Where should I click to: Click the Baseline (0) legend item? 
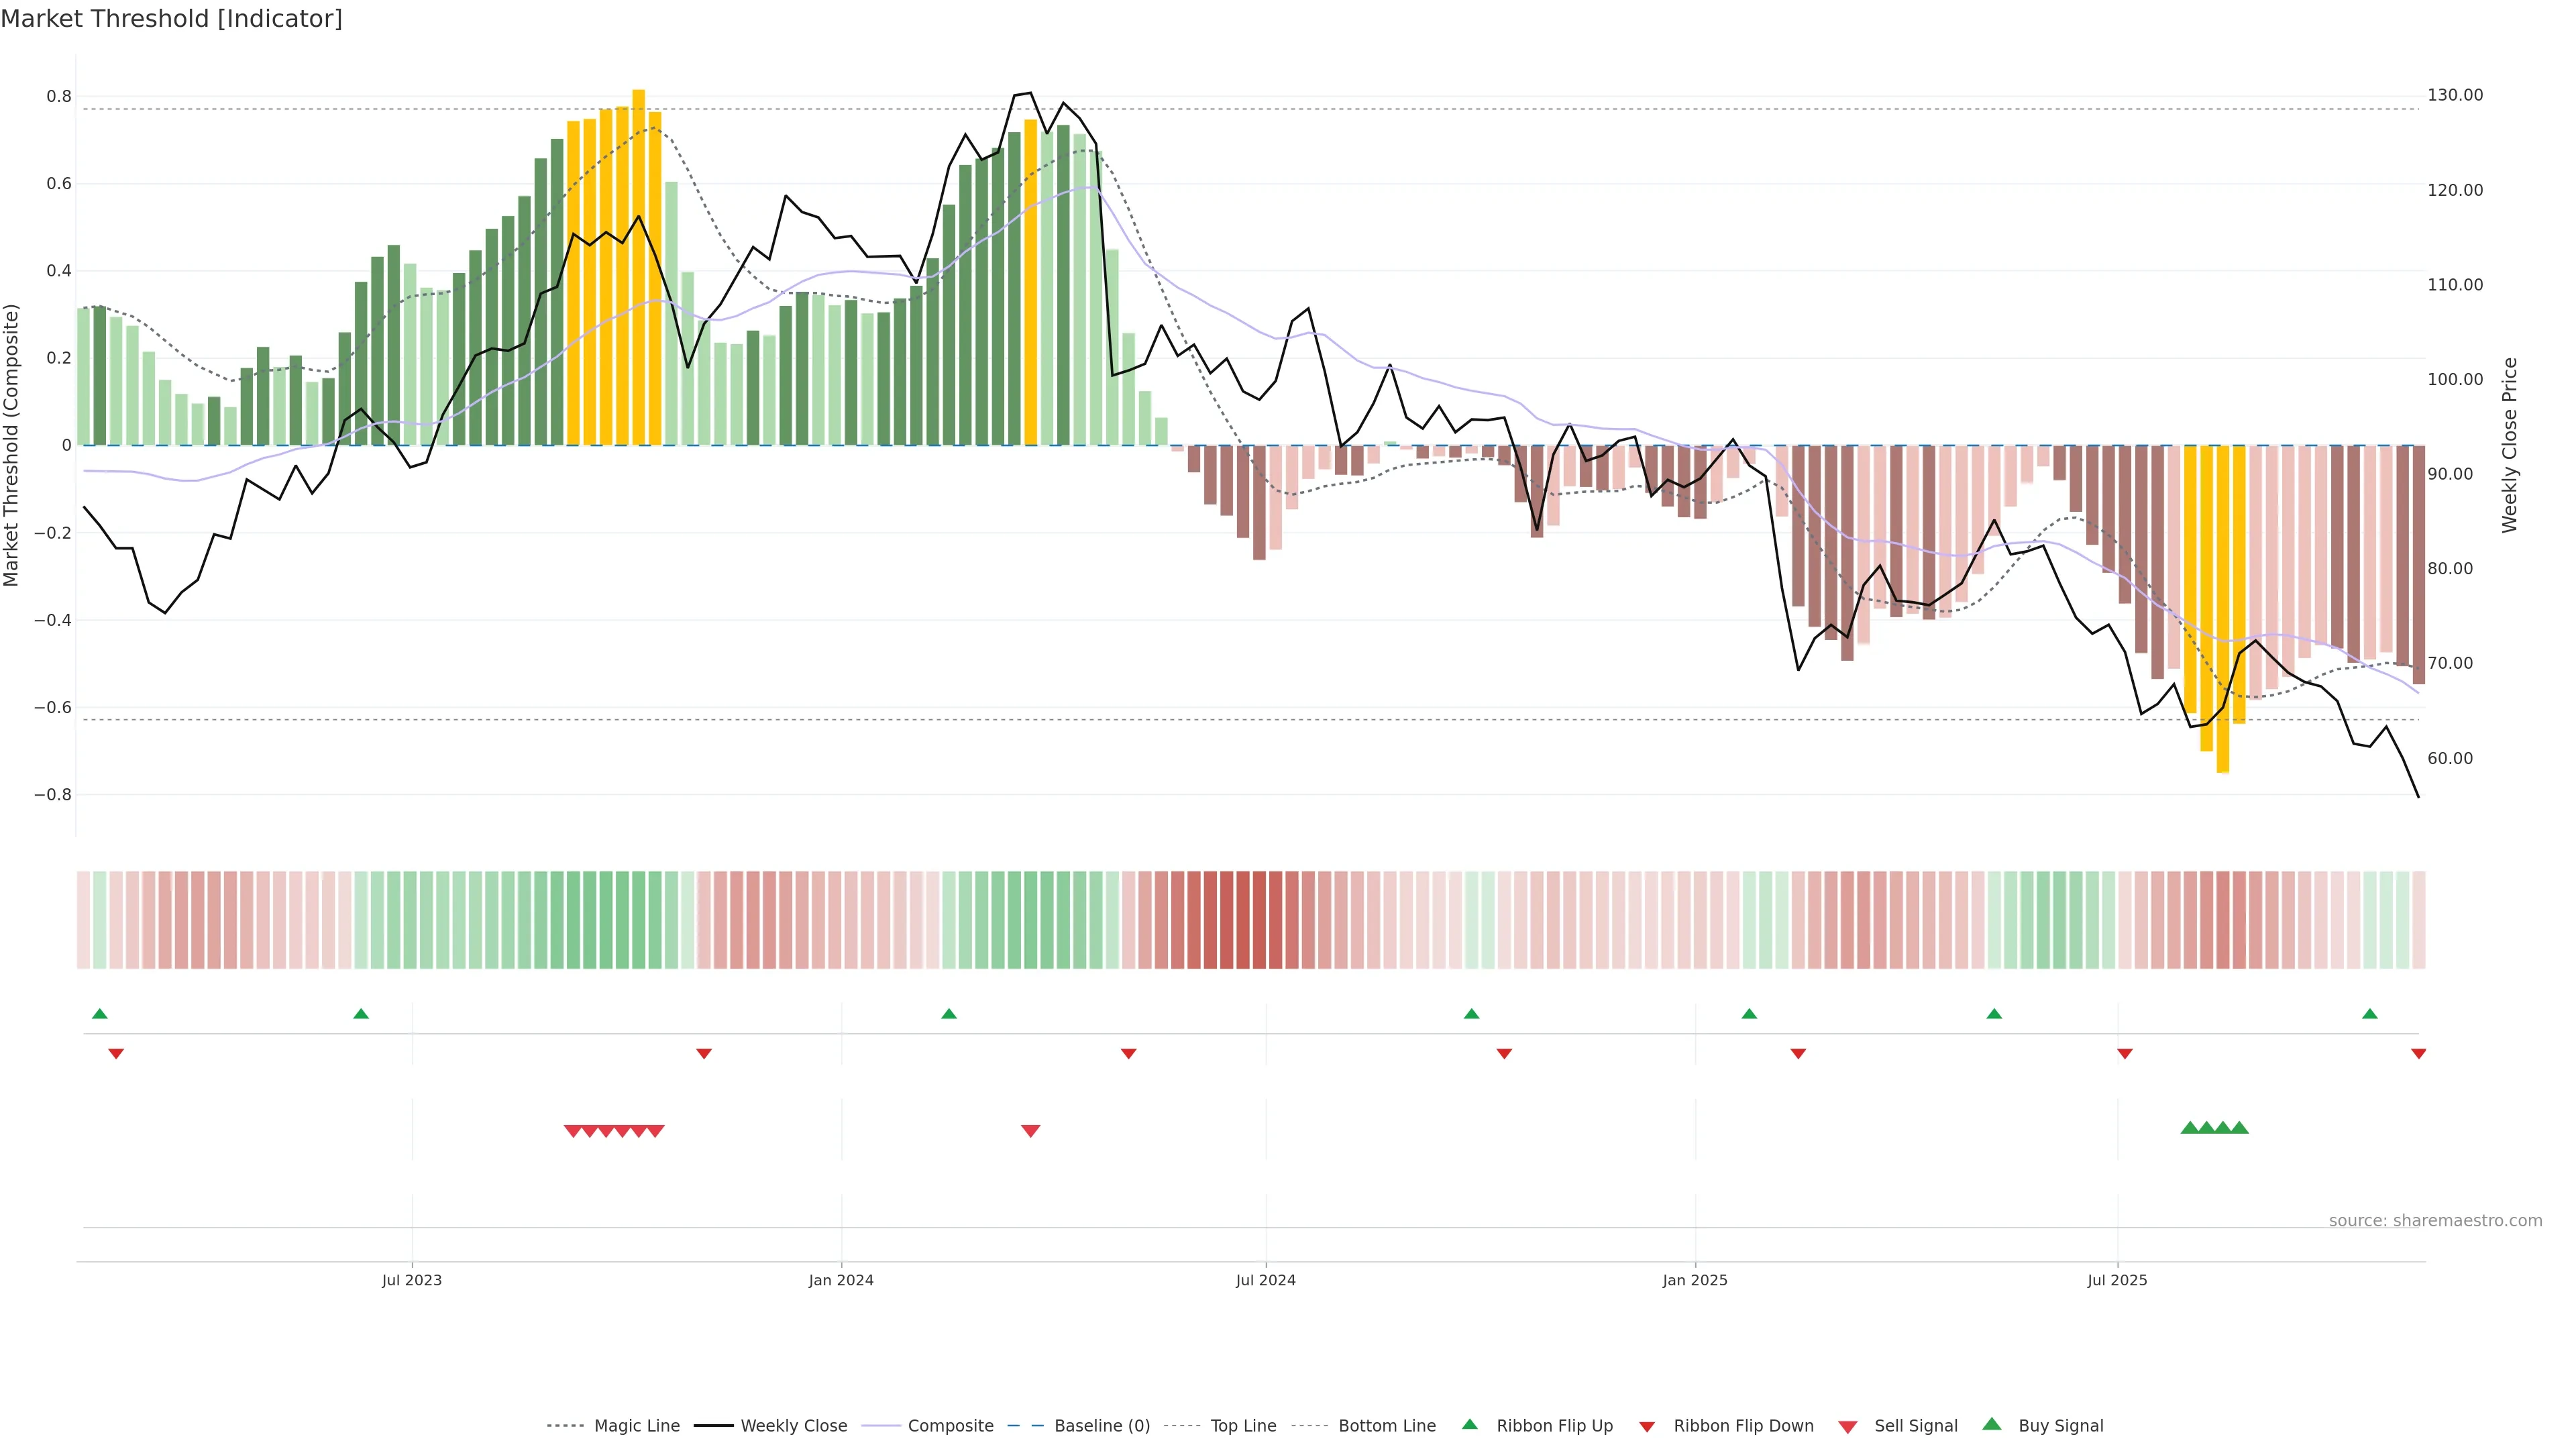coord(1101,1425)
